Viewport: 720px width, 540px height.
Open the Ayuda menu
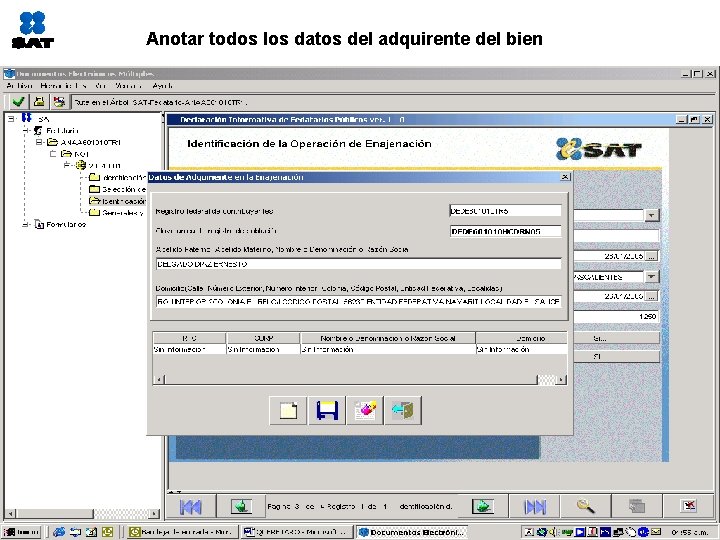click(163, 86)
